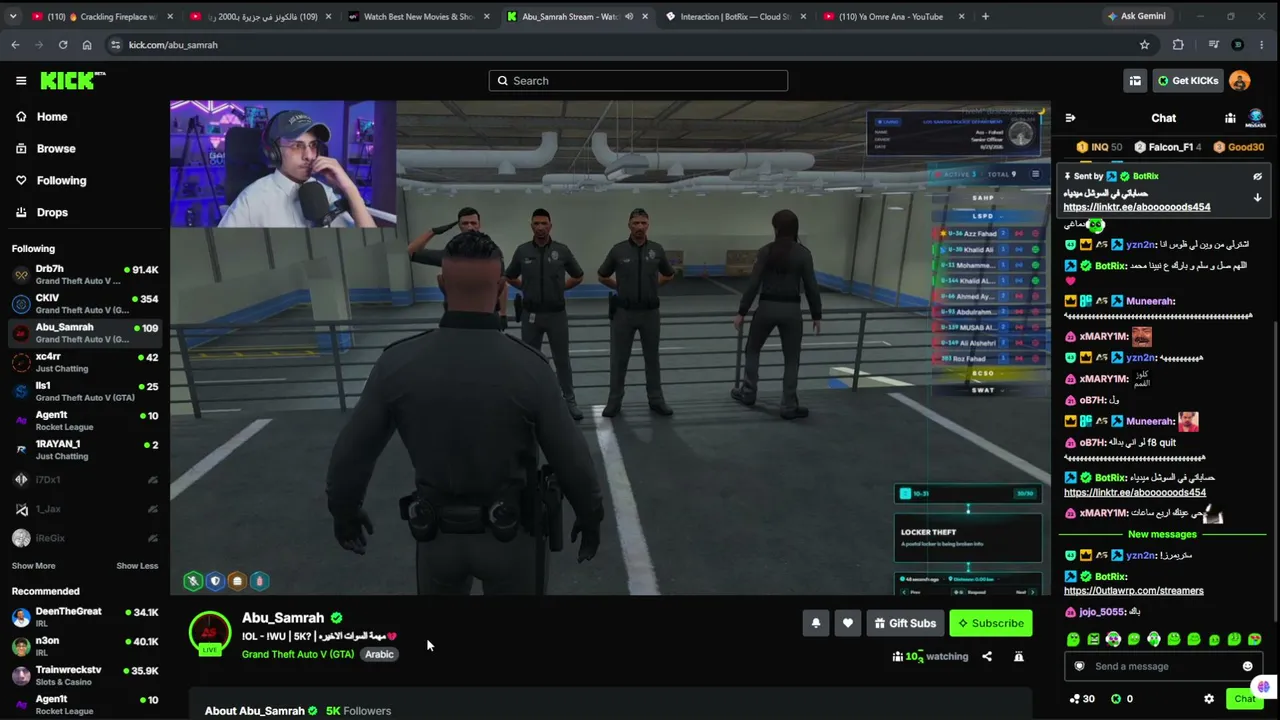Open the channel store icon near Get KICKs
Image resolution: width=1280 pixels, height=720 pixels.
[x=1135, y=81]
